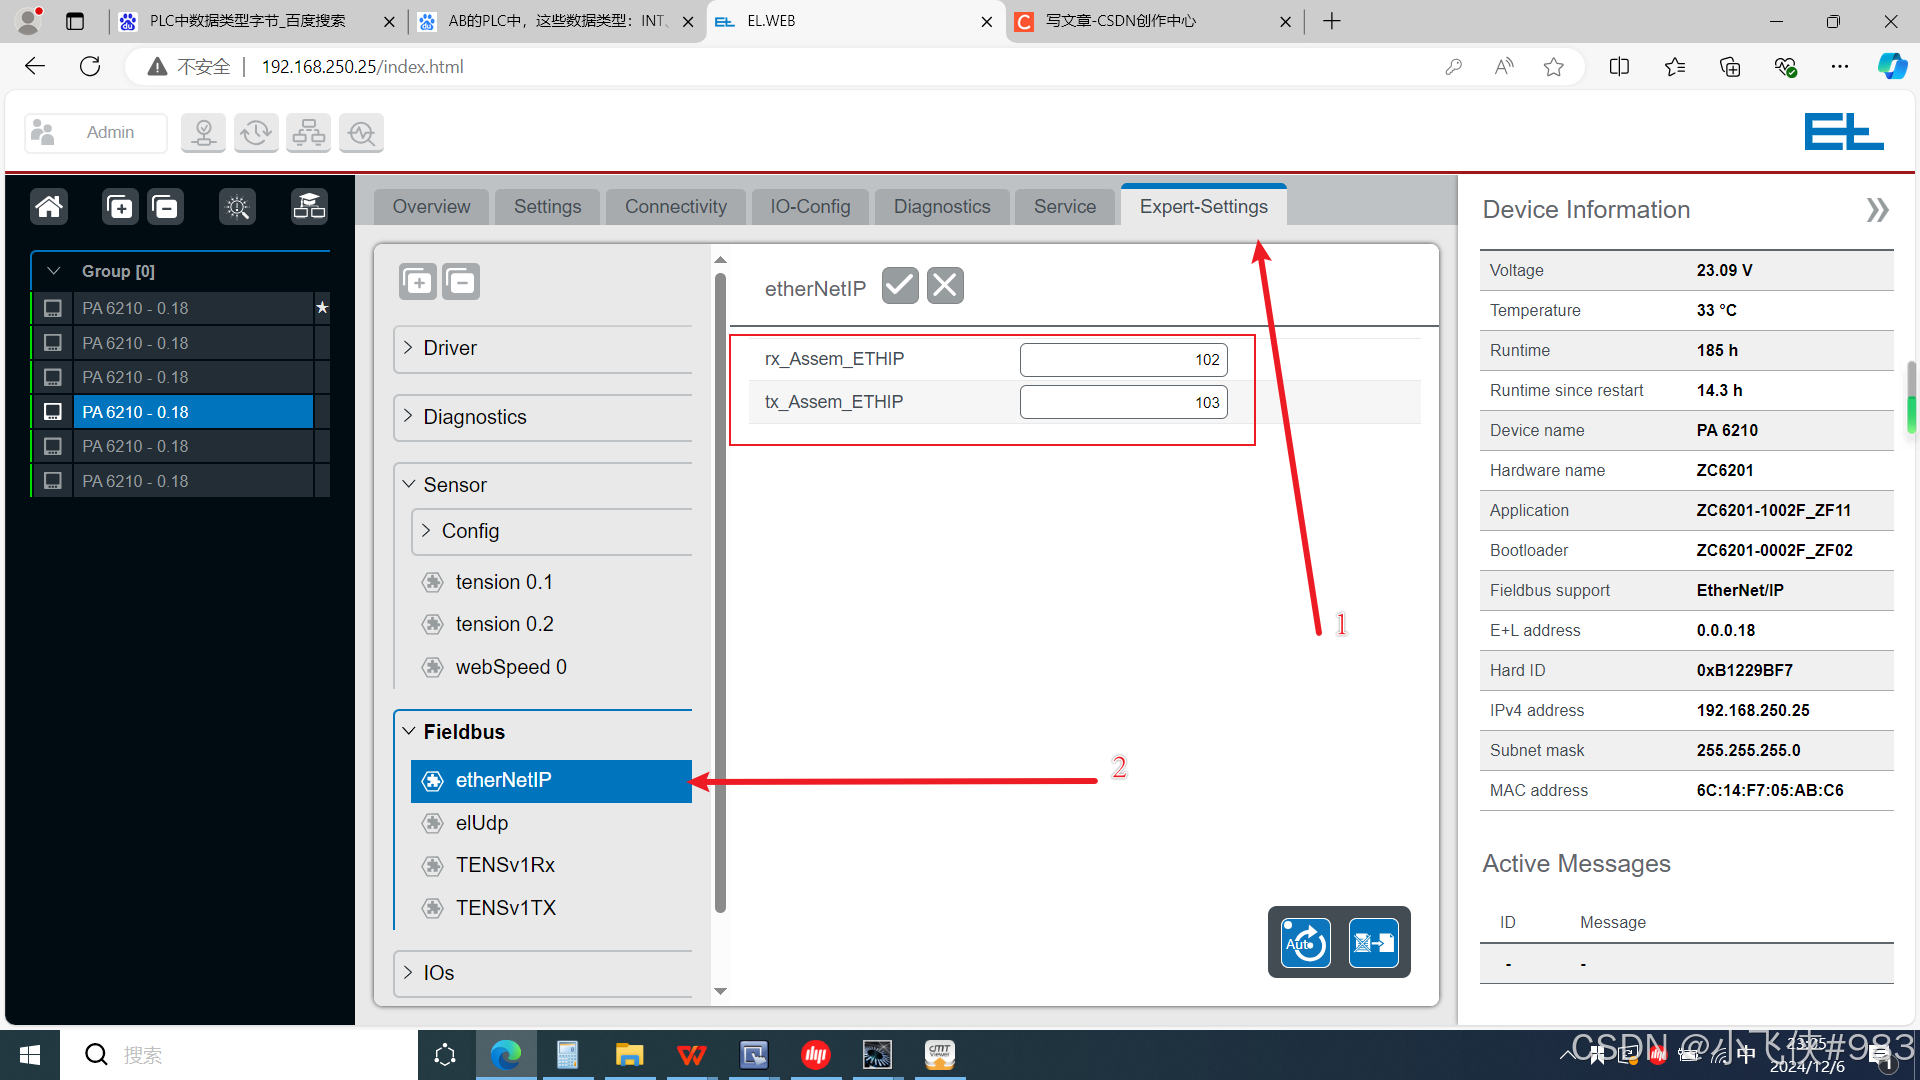Click expand-all plus icon in settings tree
Viewport: 1920px width, 1080px height.
pyautogui.click(x=418, y=282)
